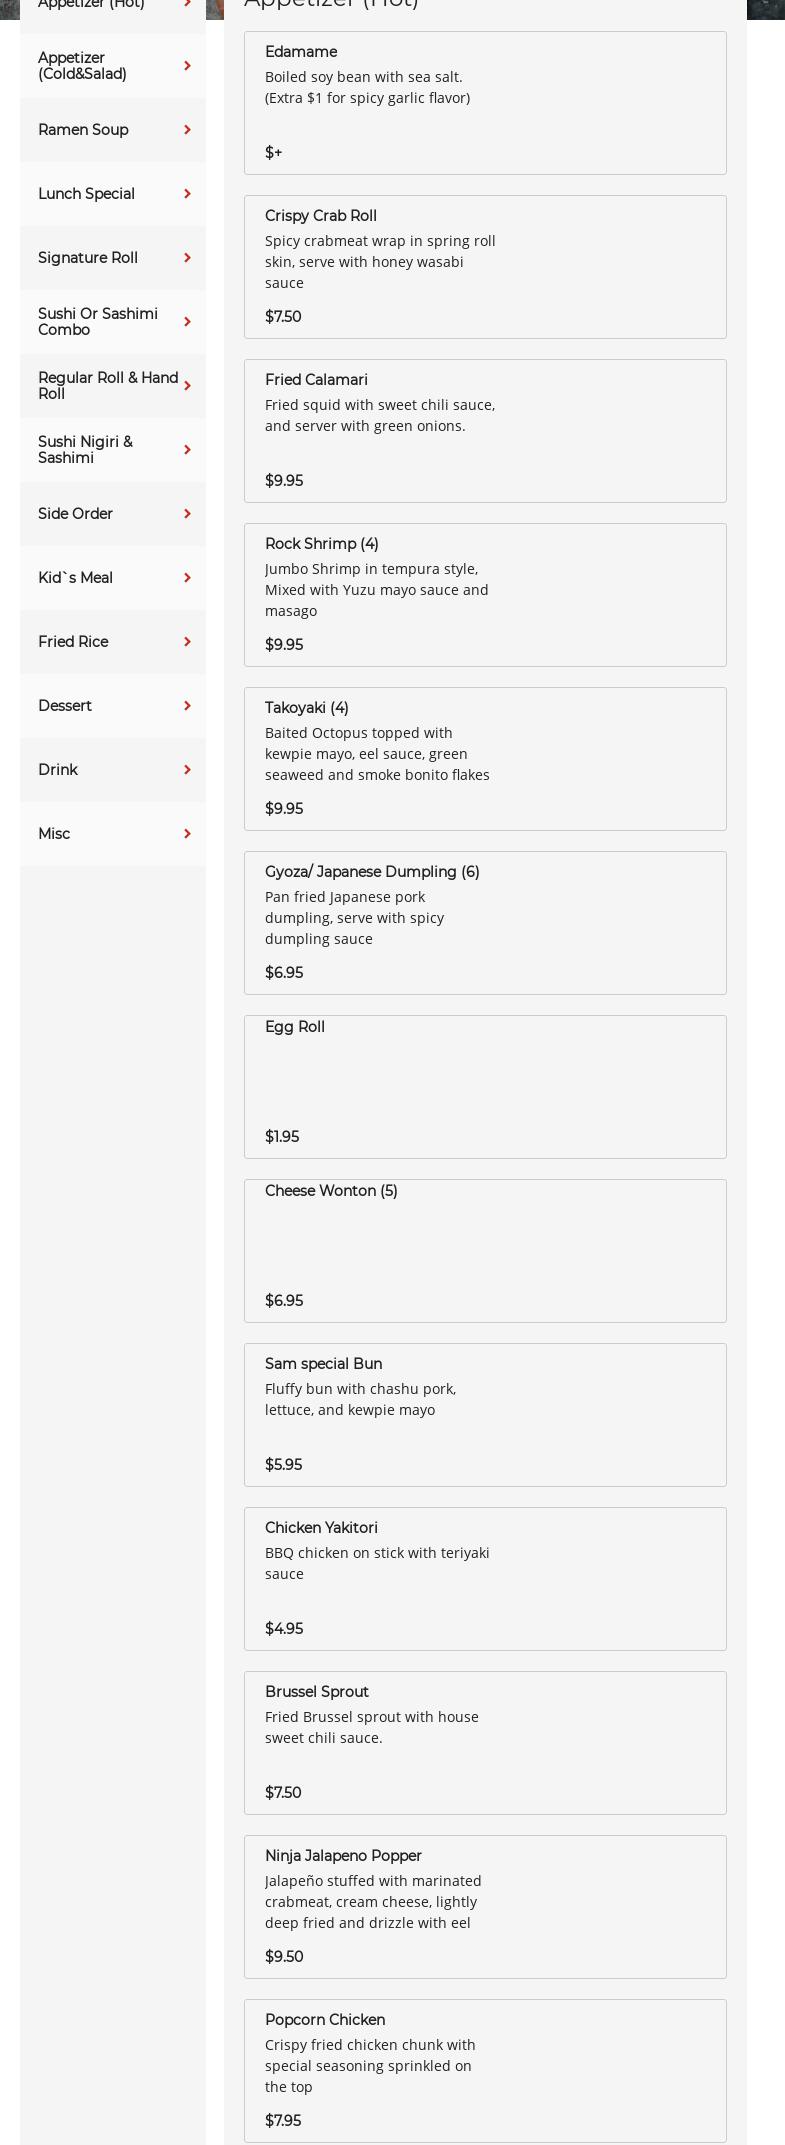Open the Appetizer (Cold&Salad) menu category
Viewport: 785px width, 2145px height.
[83, 66]
